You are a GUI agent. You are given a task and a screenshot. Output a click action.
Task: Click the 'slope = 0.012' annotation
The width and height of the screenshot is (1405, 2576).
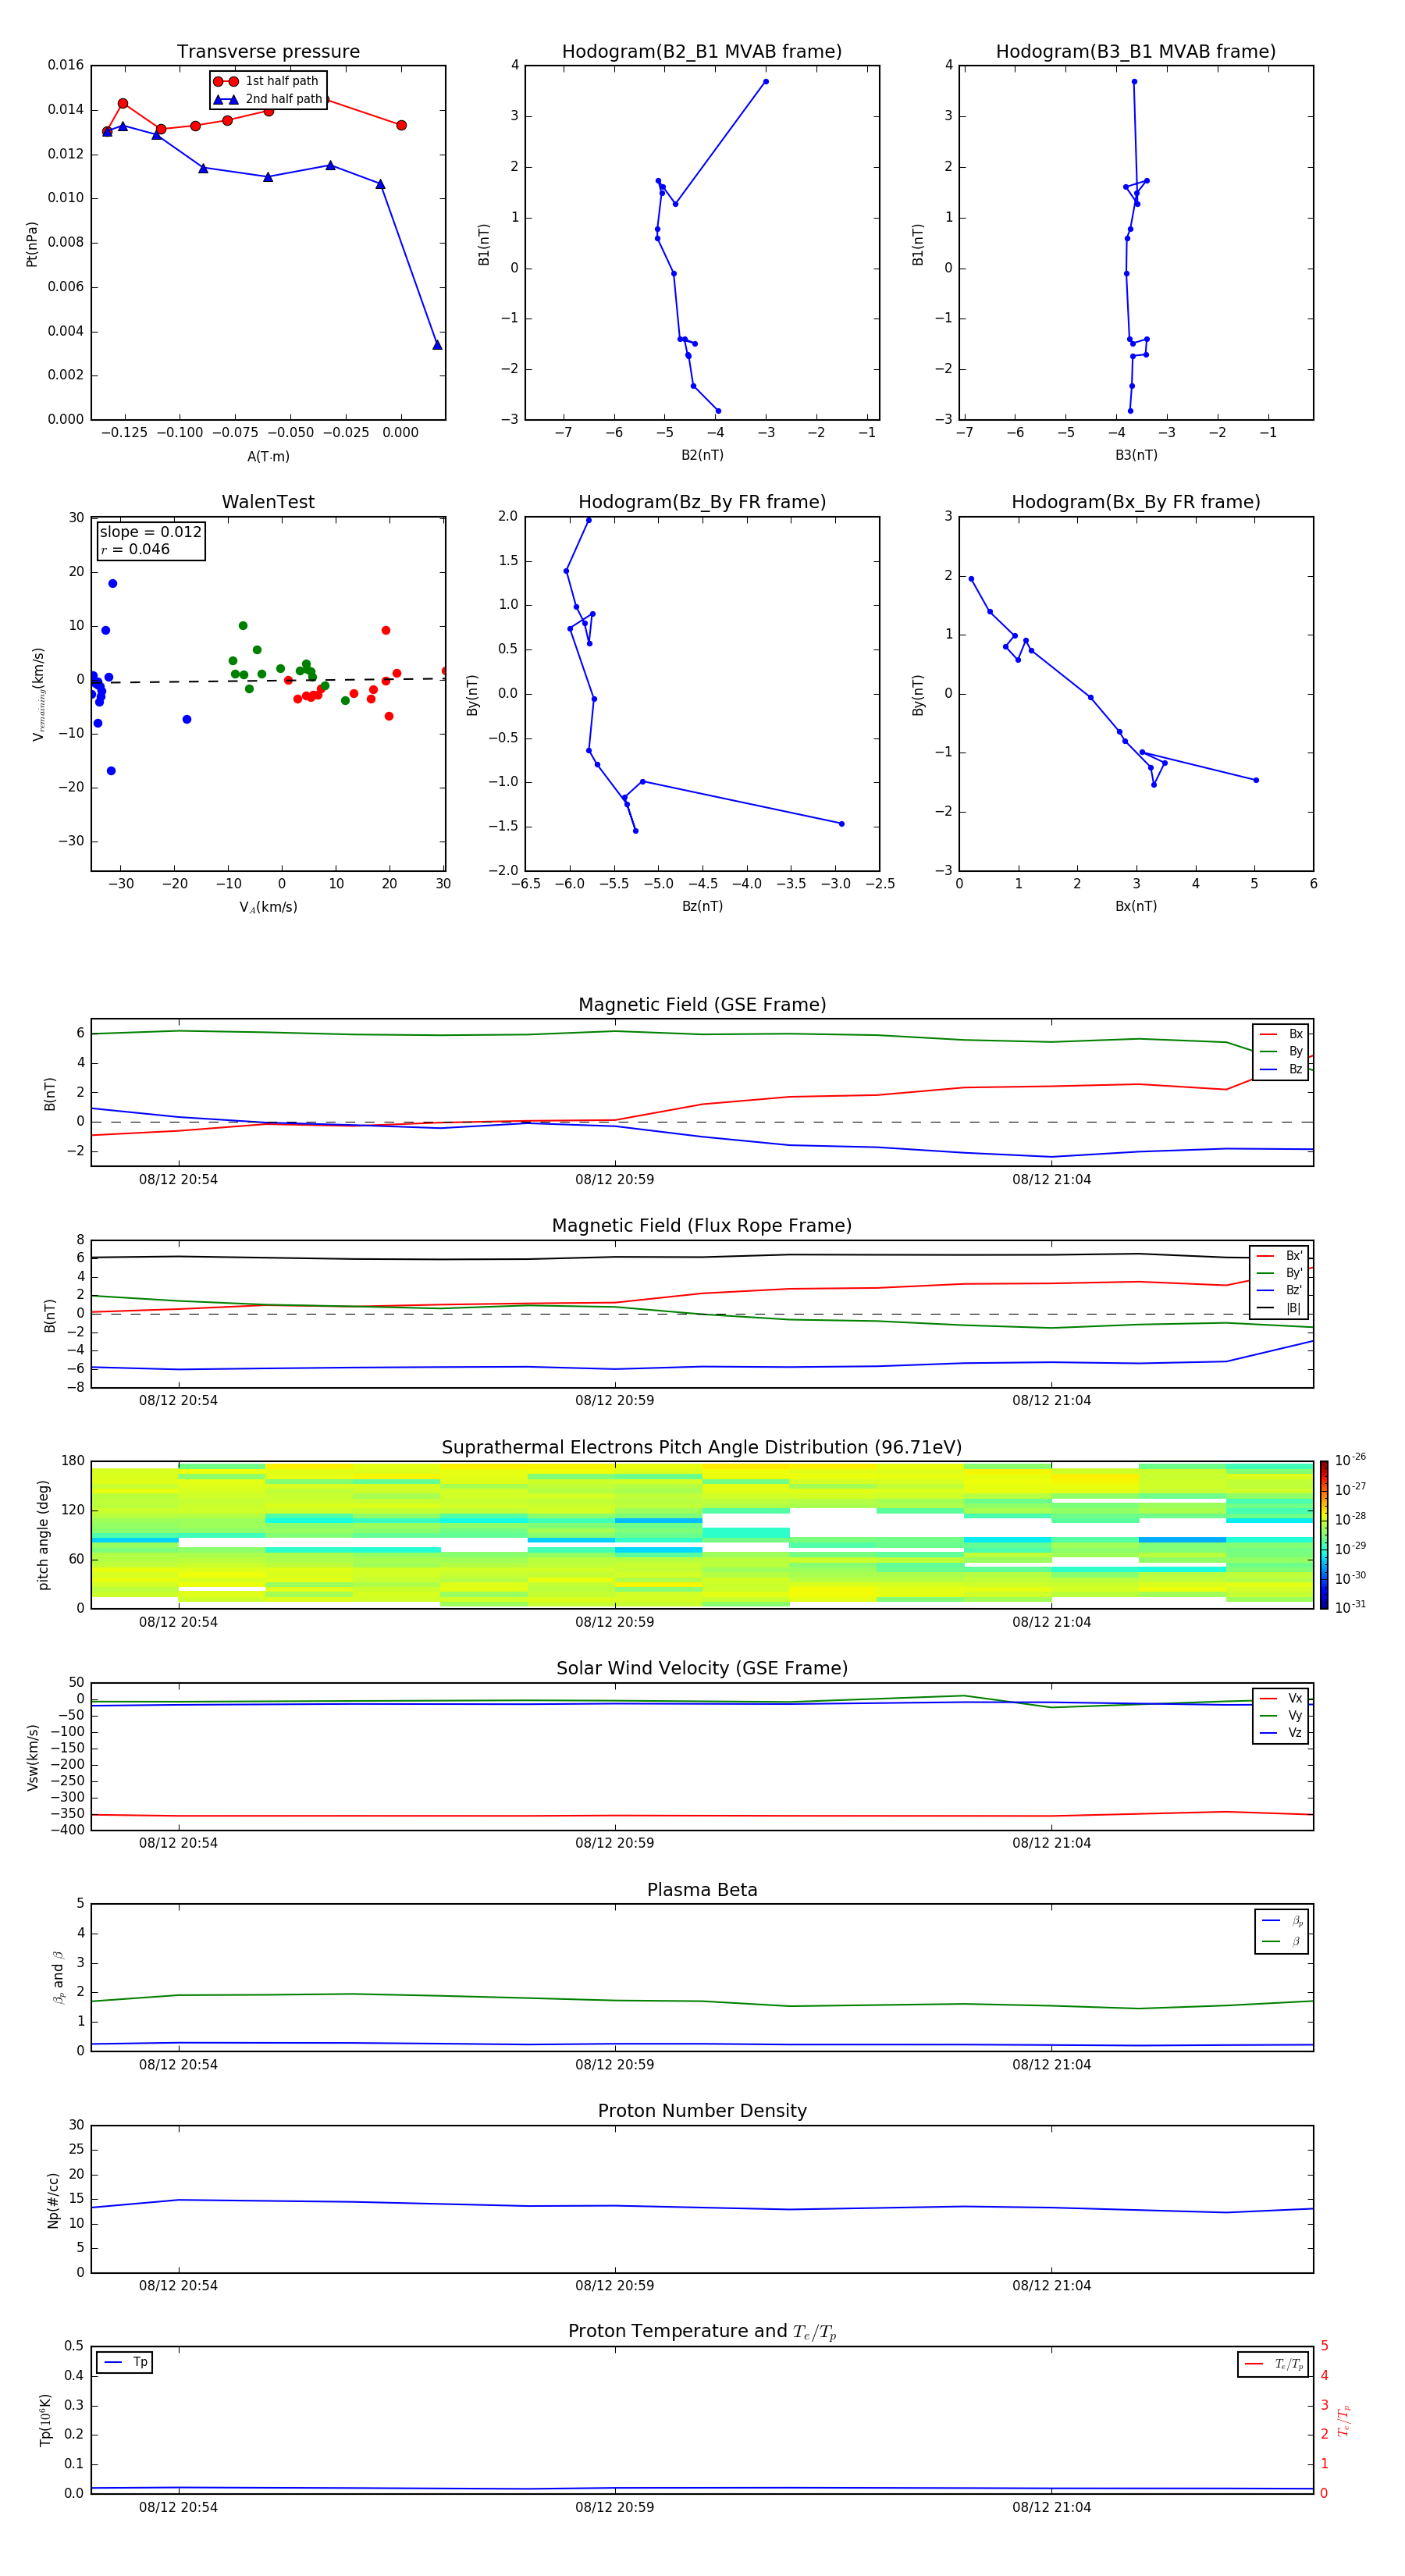tap(151, 532)
